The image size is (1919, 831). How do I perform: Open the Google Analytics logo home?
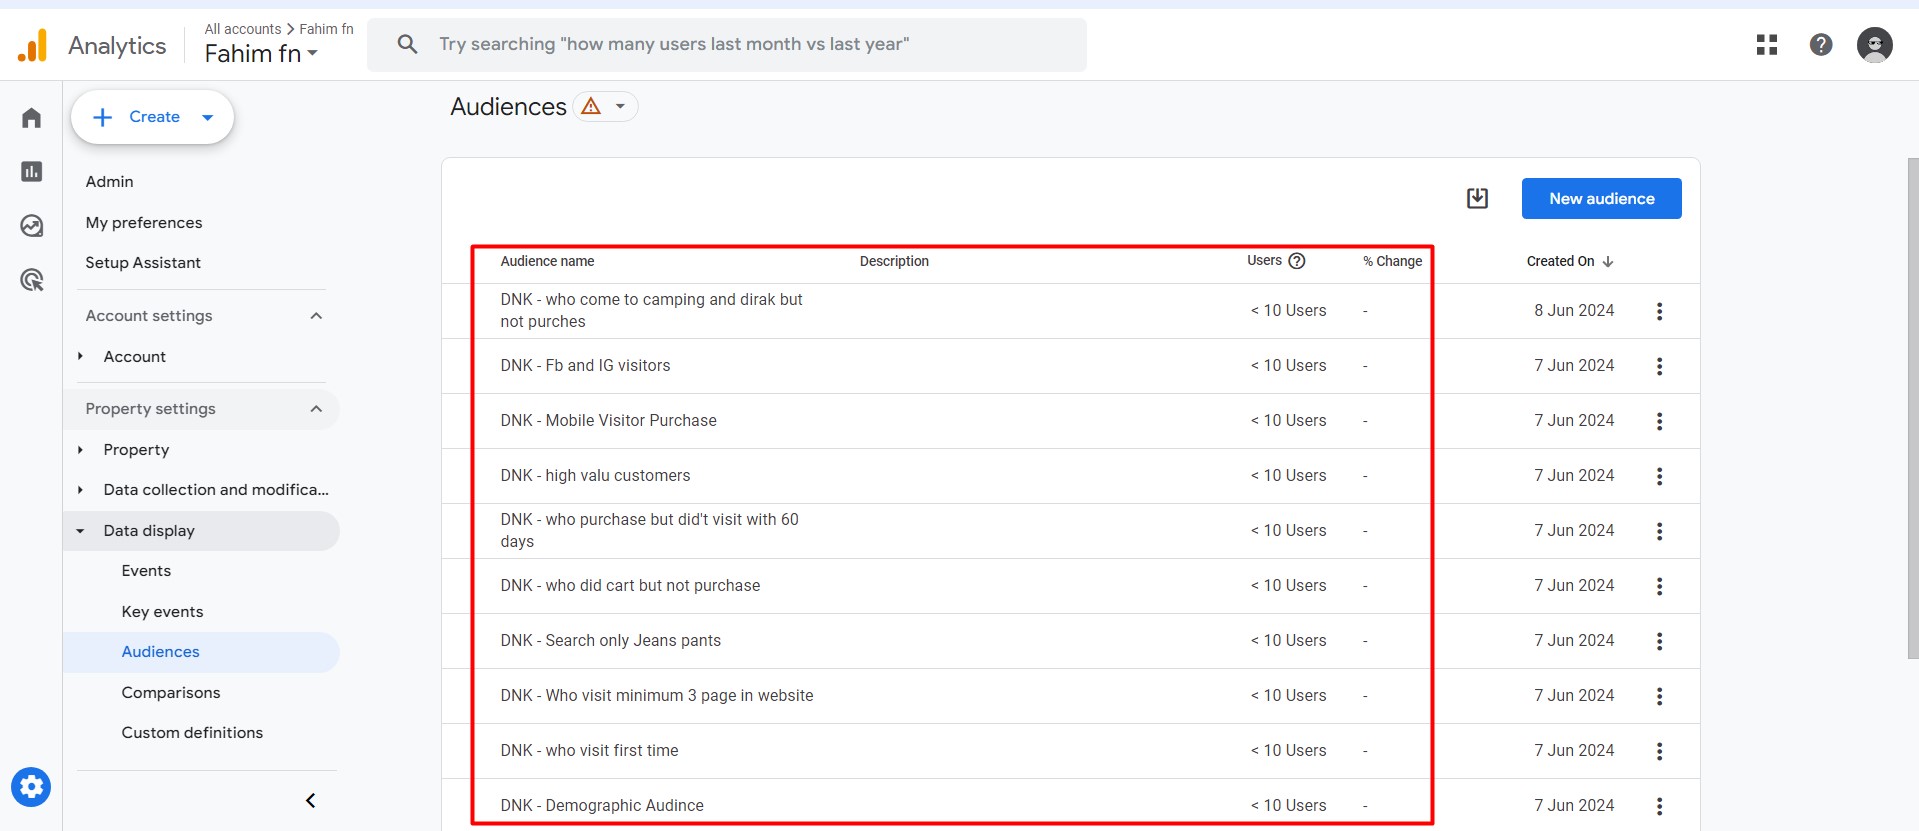click(33, 45)
